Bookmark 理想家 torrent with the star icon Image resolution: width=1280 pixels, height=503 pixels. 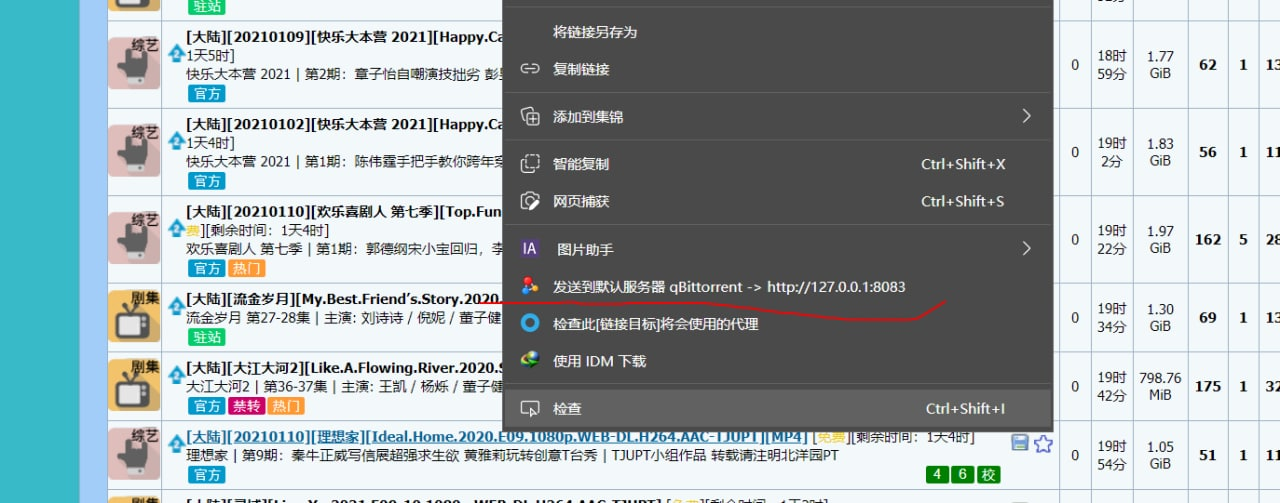tap(1043, 443)
